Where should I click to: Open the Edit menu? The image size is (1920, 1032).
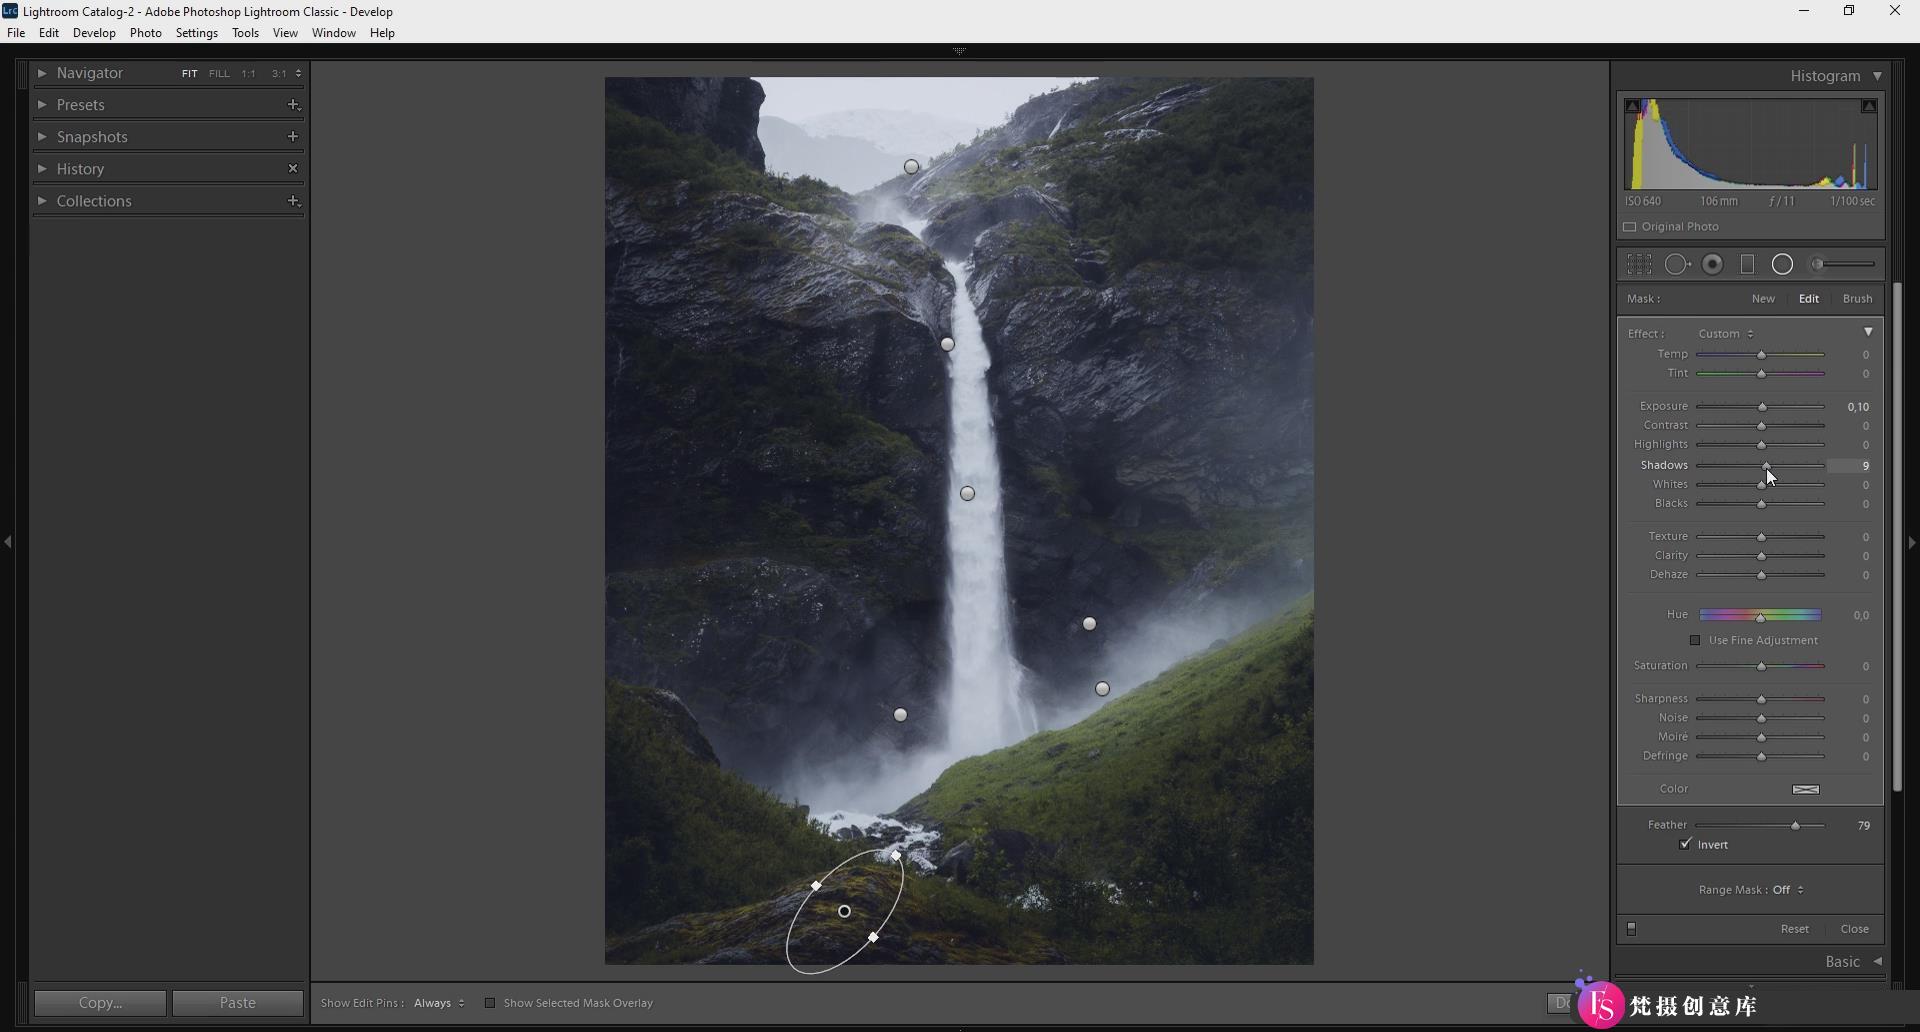(x=49, y=33)
